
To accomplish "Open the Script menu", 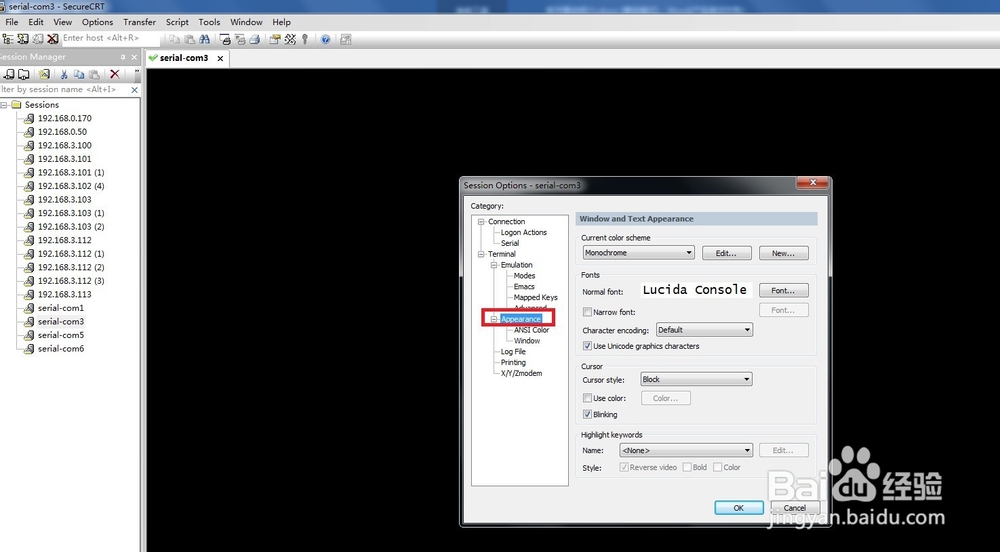I will [x=177, y=22].
